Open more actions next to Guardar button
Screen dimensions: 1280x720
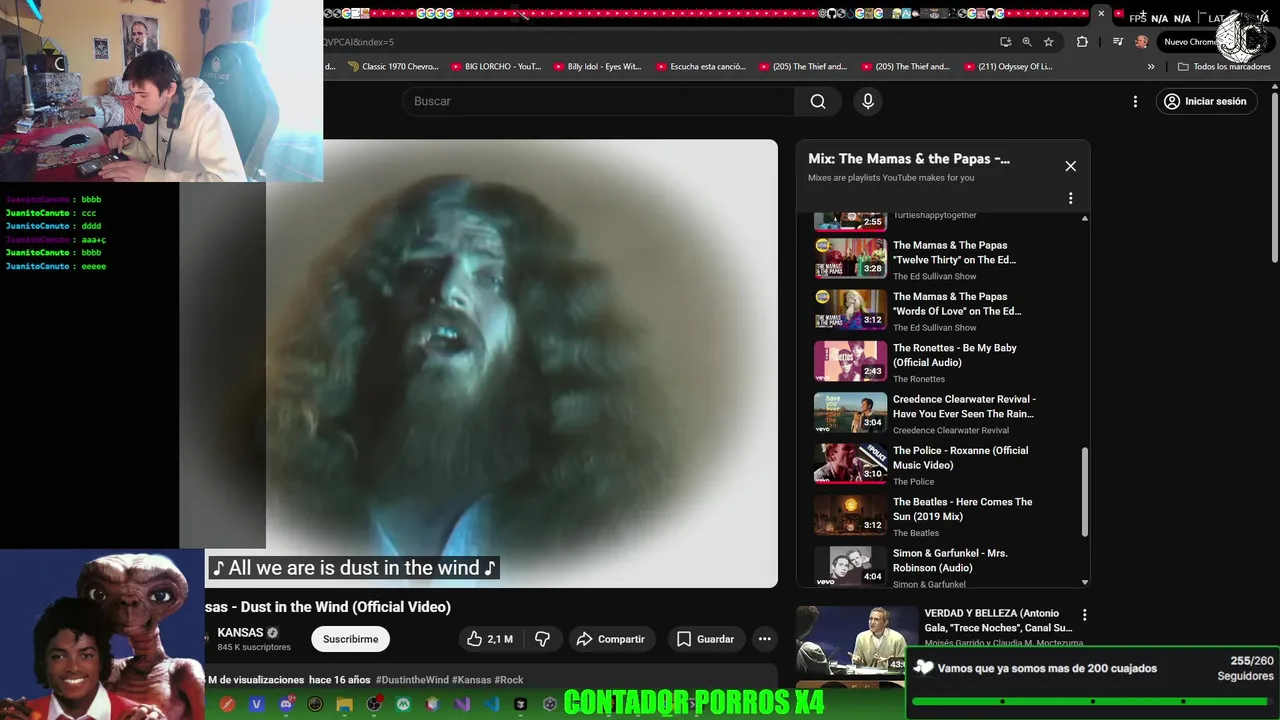coord(764,639)
